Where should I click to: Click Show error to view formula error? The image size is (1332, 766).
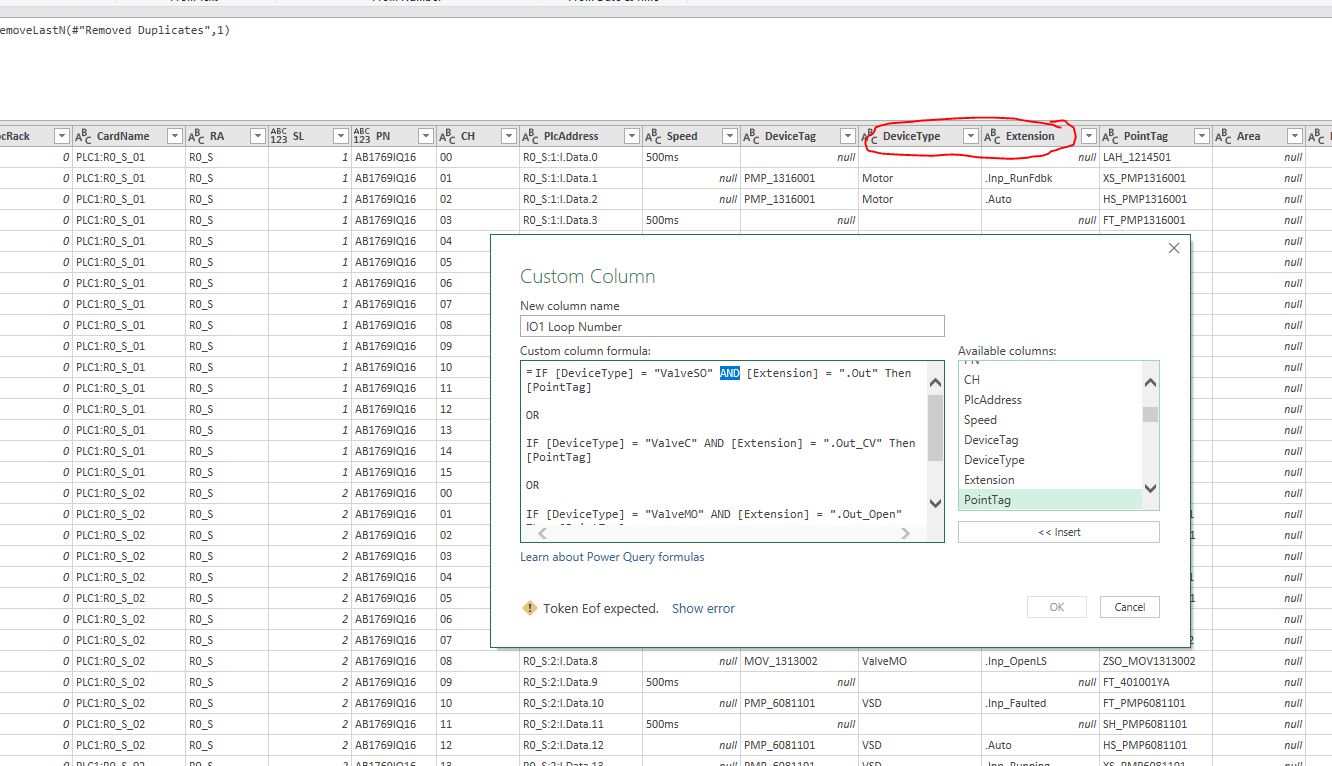point(703,608)
